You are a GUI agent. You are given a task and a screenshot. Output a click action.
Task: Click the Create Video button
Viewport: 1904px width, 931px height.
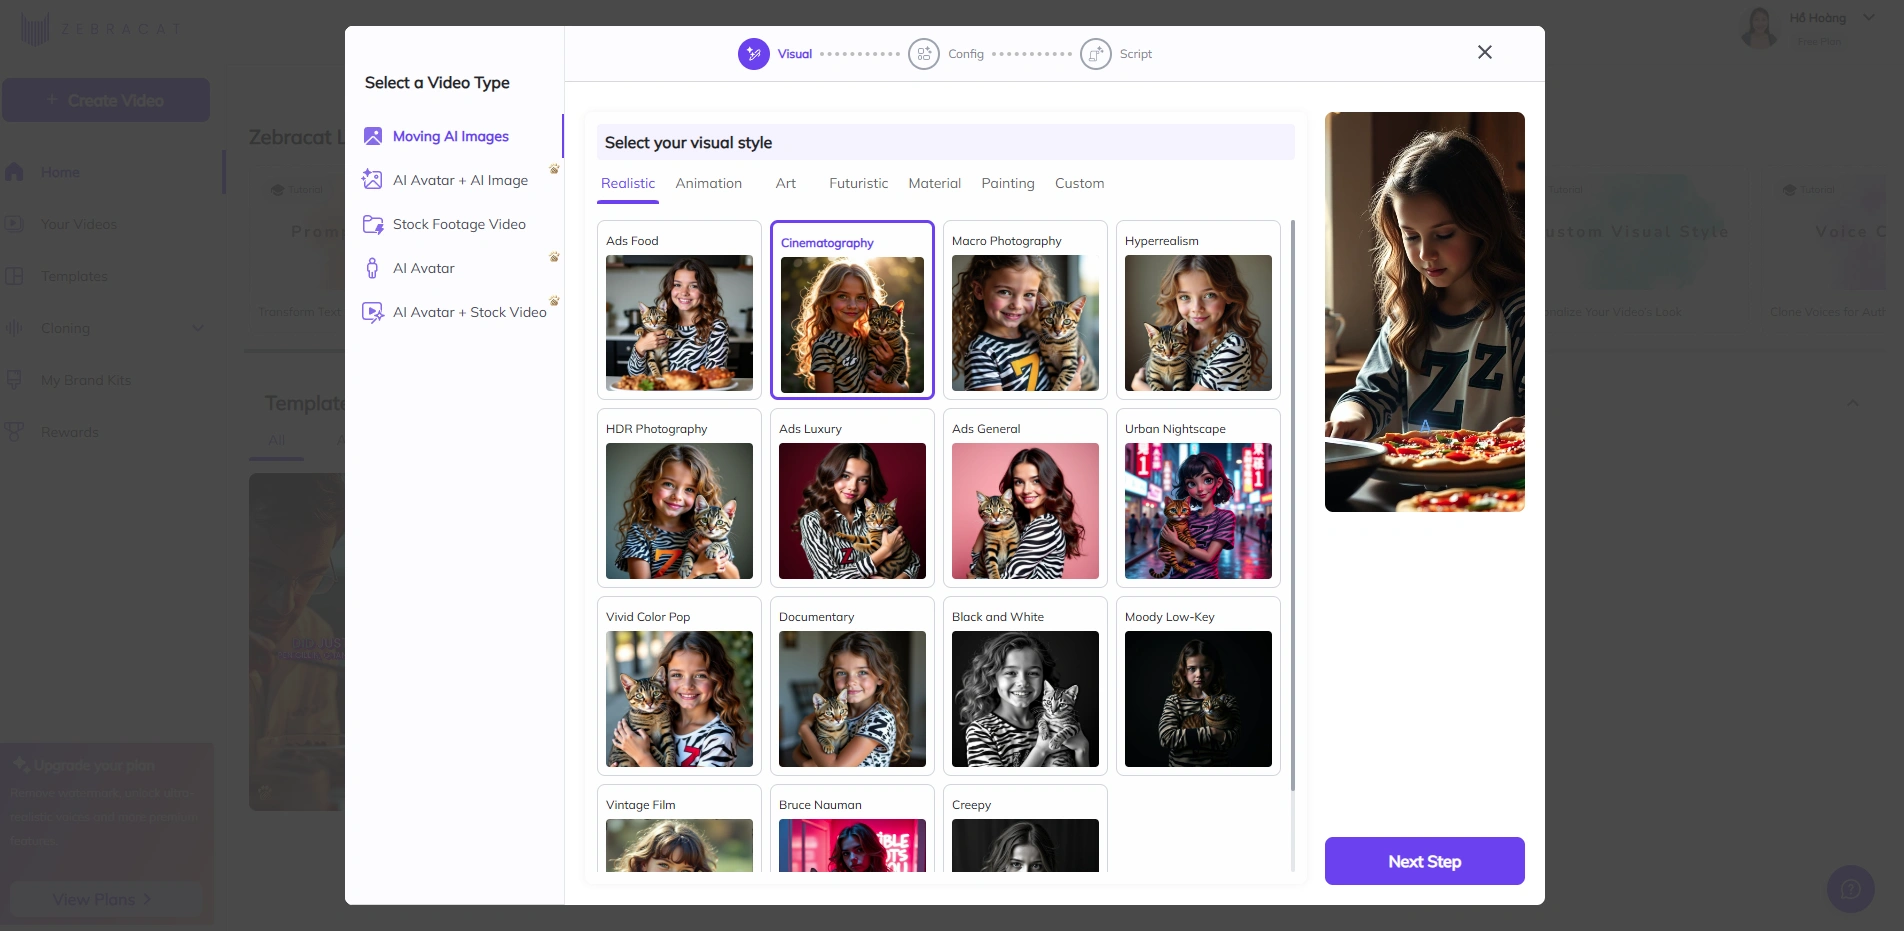106,100
